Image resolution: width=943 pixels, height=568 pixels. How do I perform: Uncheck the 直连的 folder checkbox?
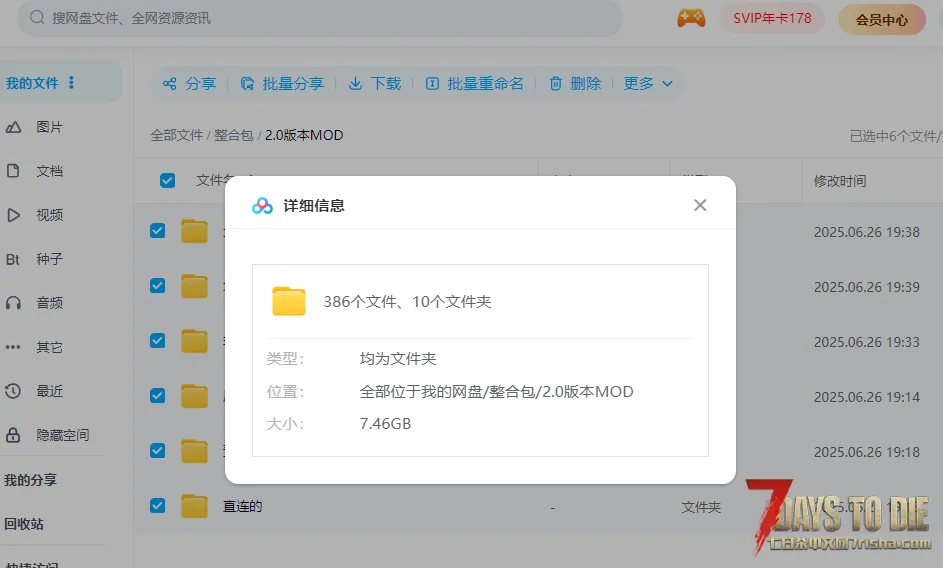158,505
